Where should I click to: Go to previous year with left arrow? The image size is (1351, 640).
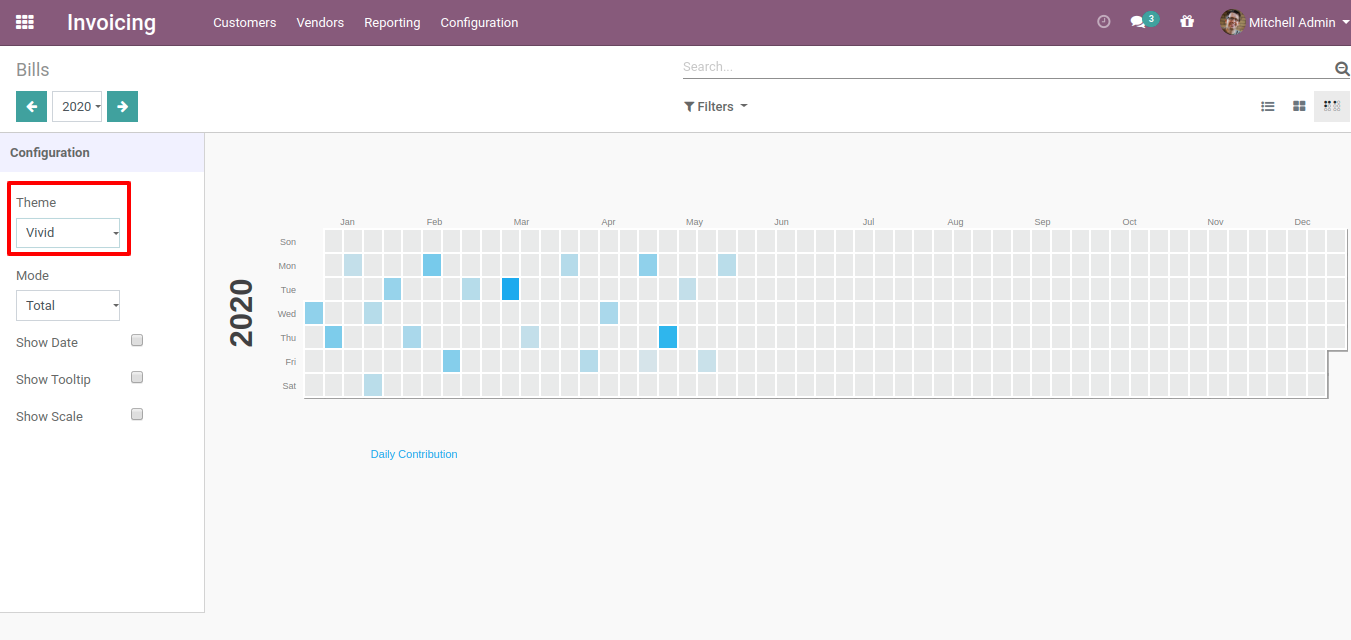tap(31, 106)
